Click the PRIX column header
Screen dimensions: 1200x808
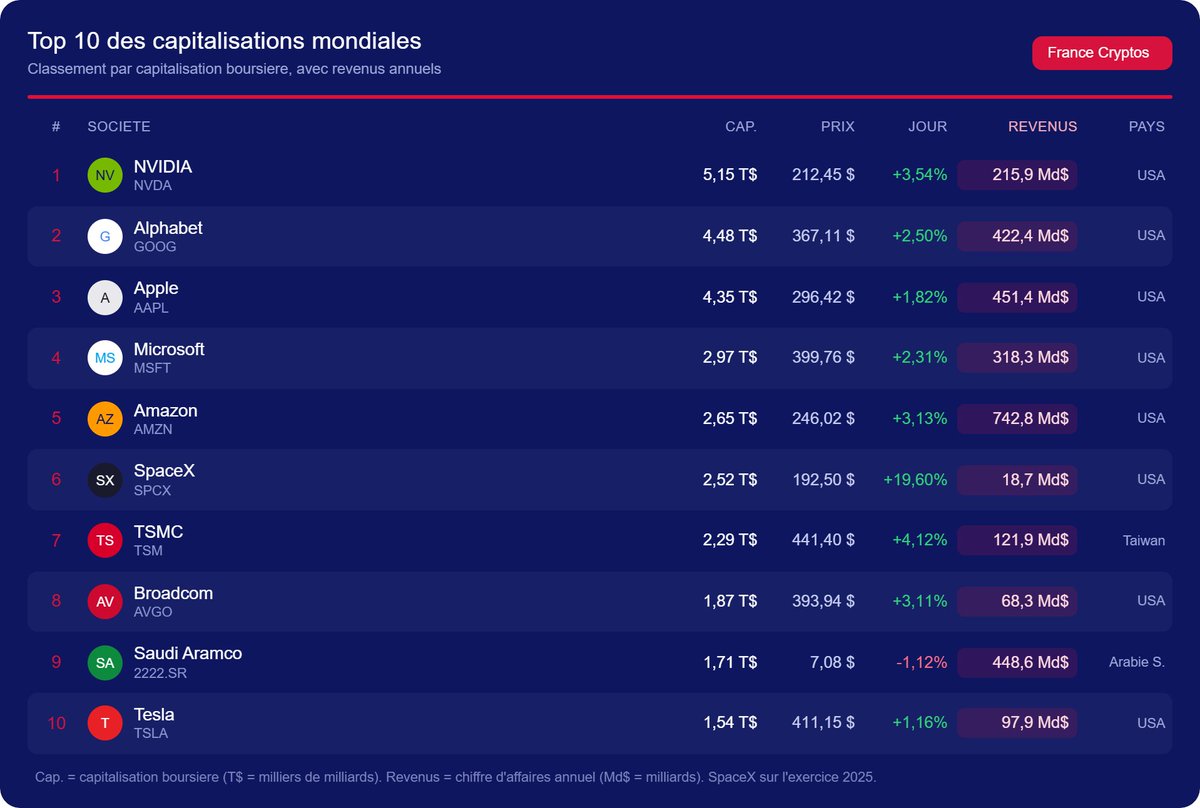[838, 126]
